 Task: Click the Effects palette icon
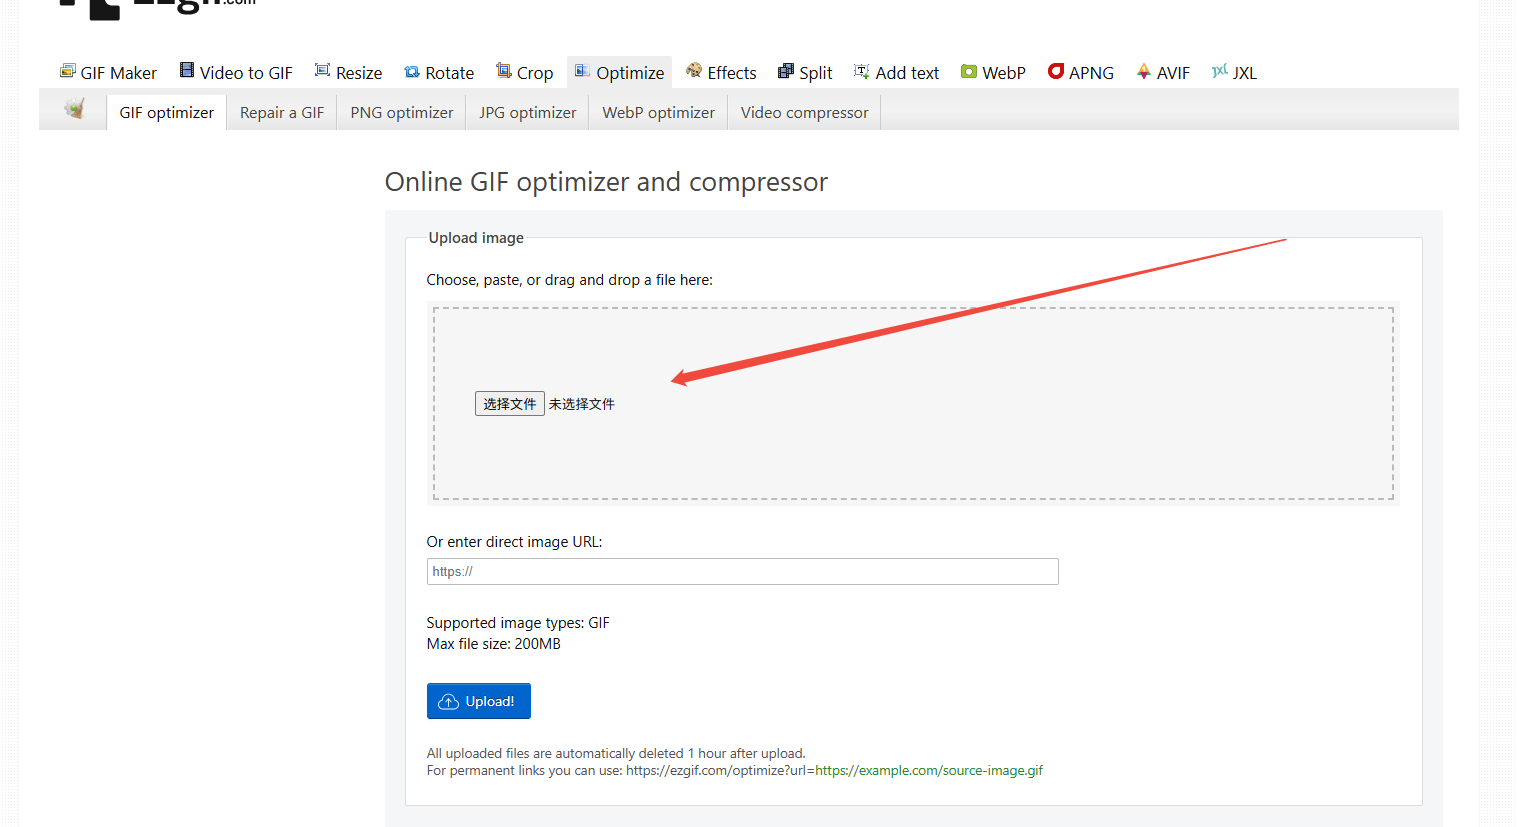pos(694,70)
